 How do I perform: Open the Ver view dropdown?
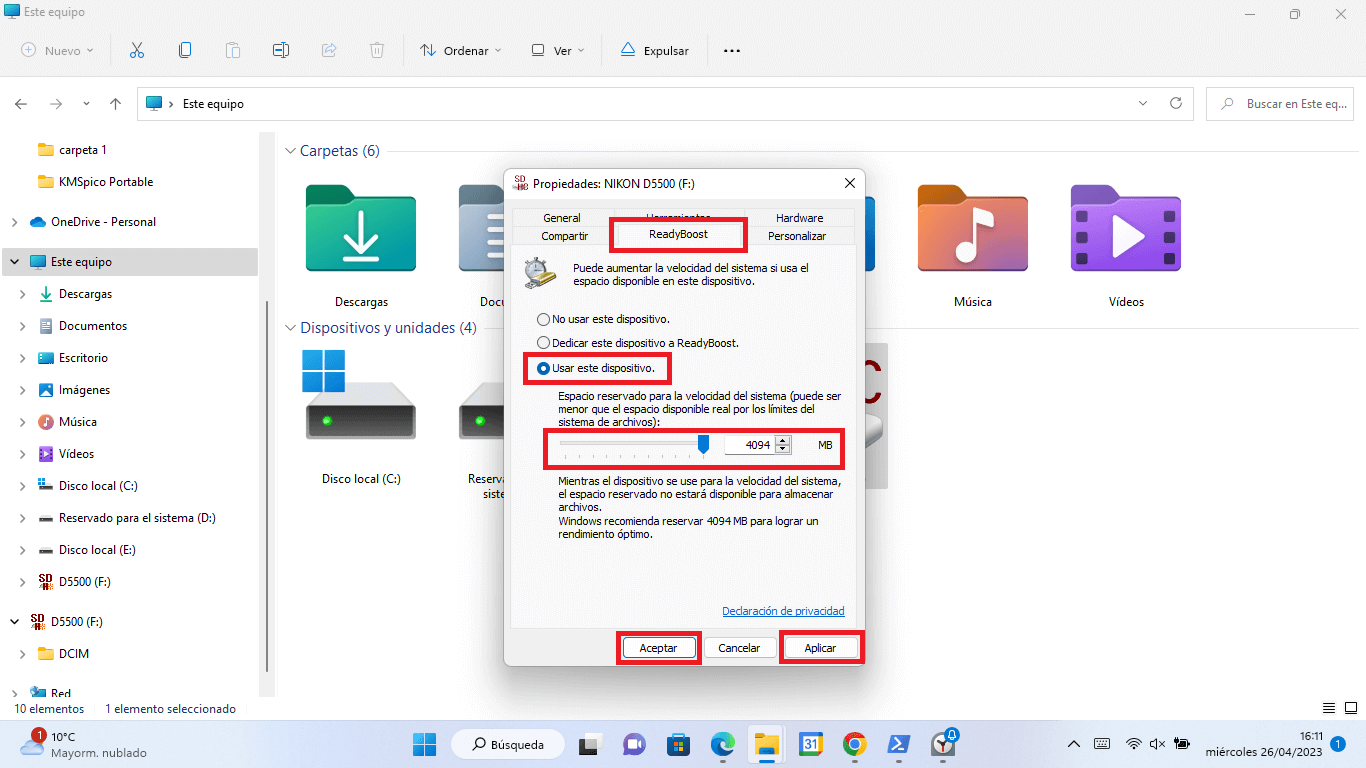(x=558, y=50)
